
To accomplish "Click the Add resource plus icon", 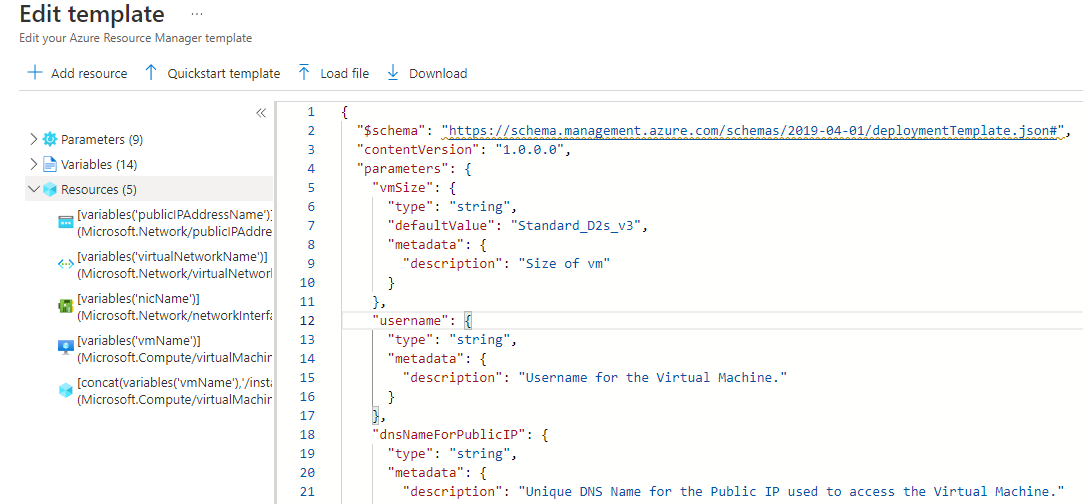I will click(35, 73).
